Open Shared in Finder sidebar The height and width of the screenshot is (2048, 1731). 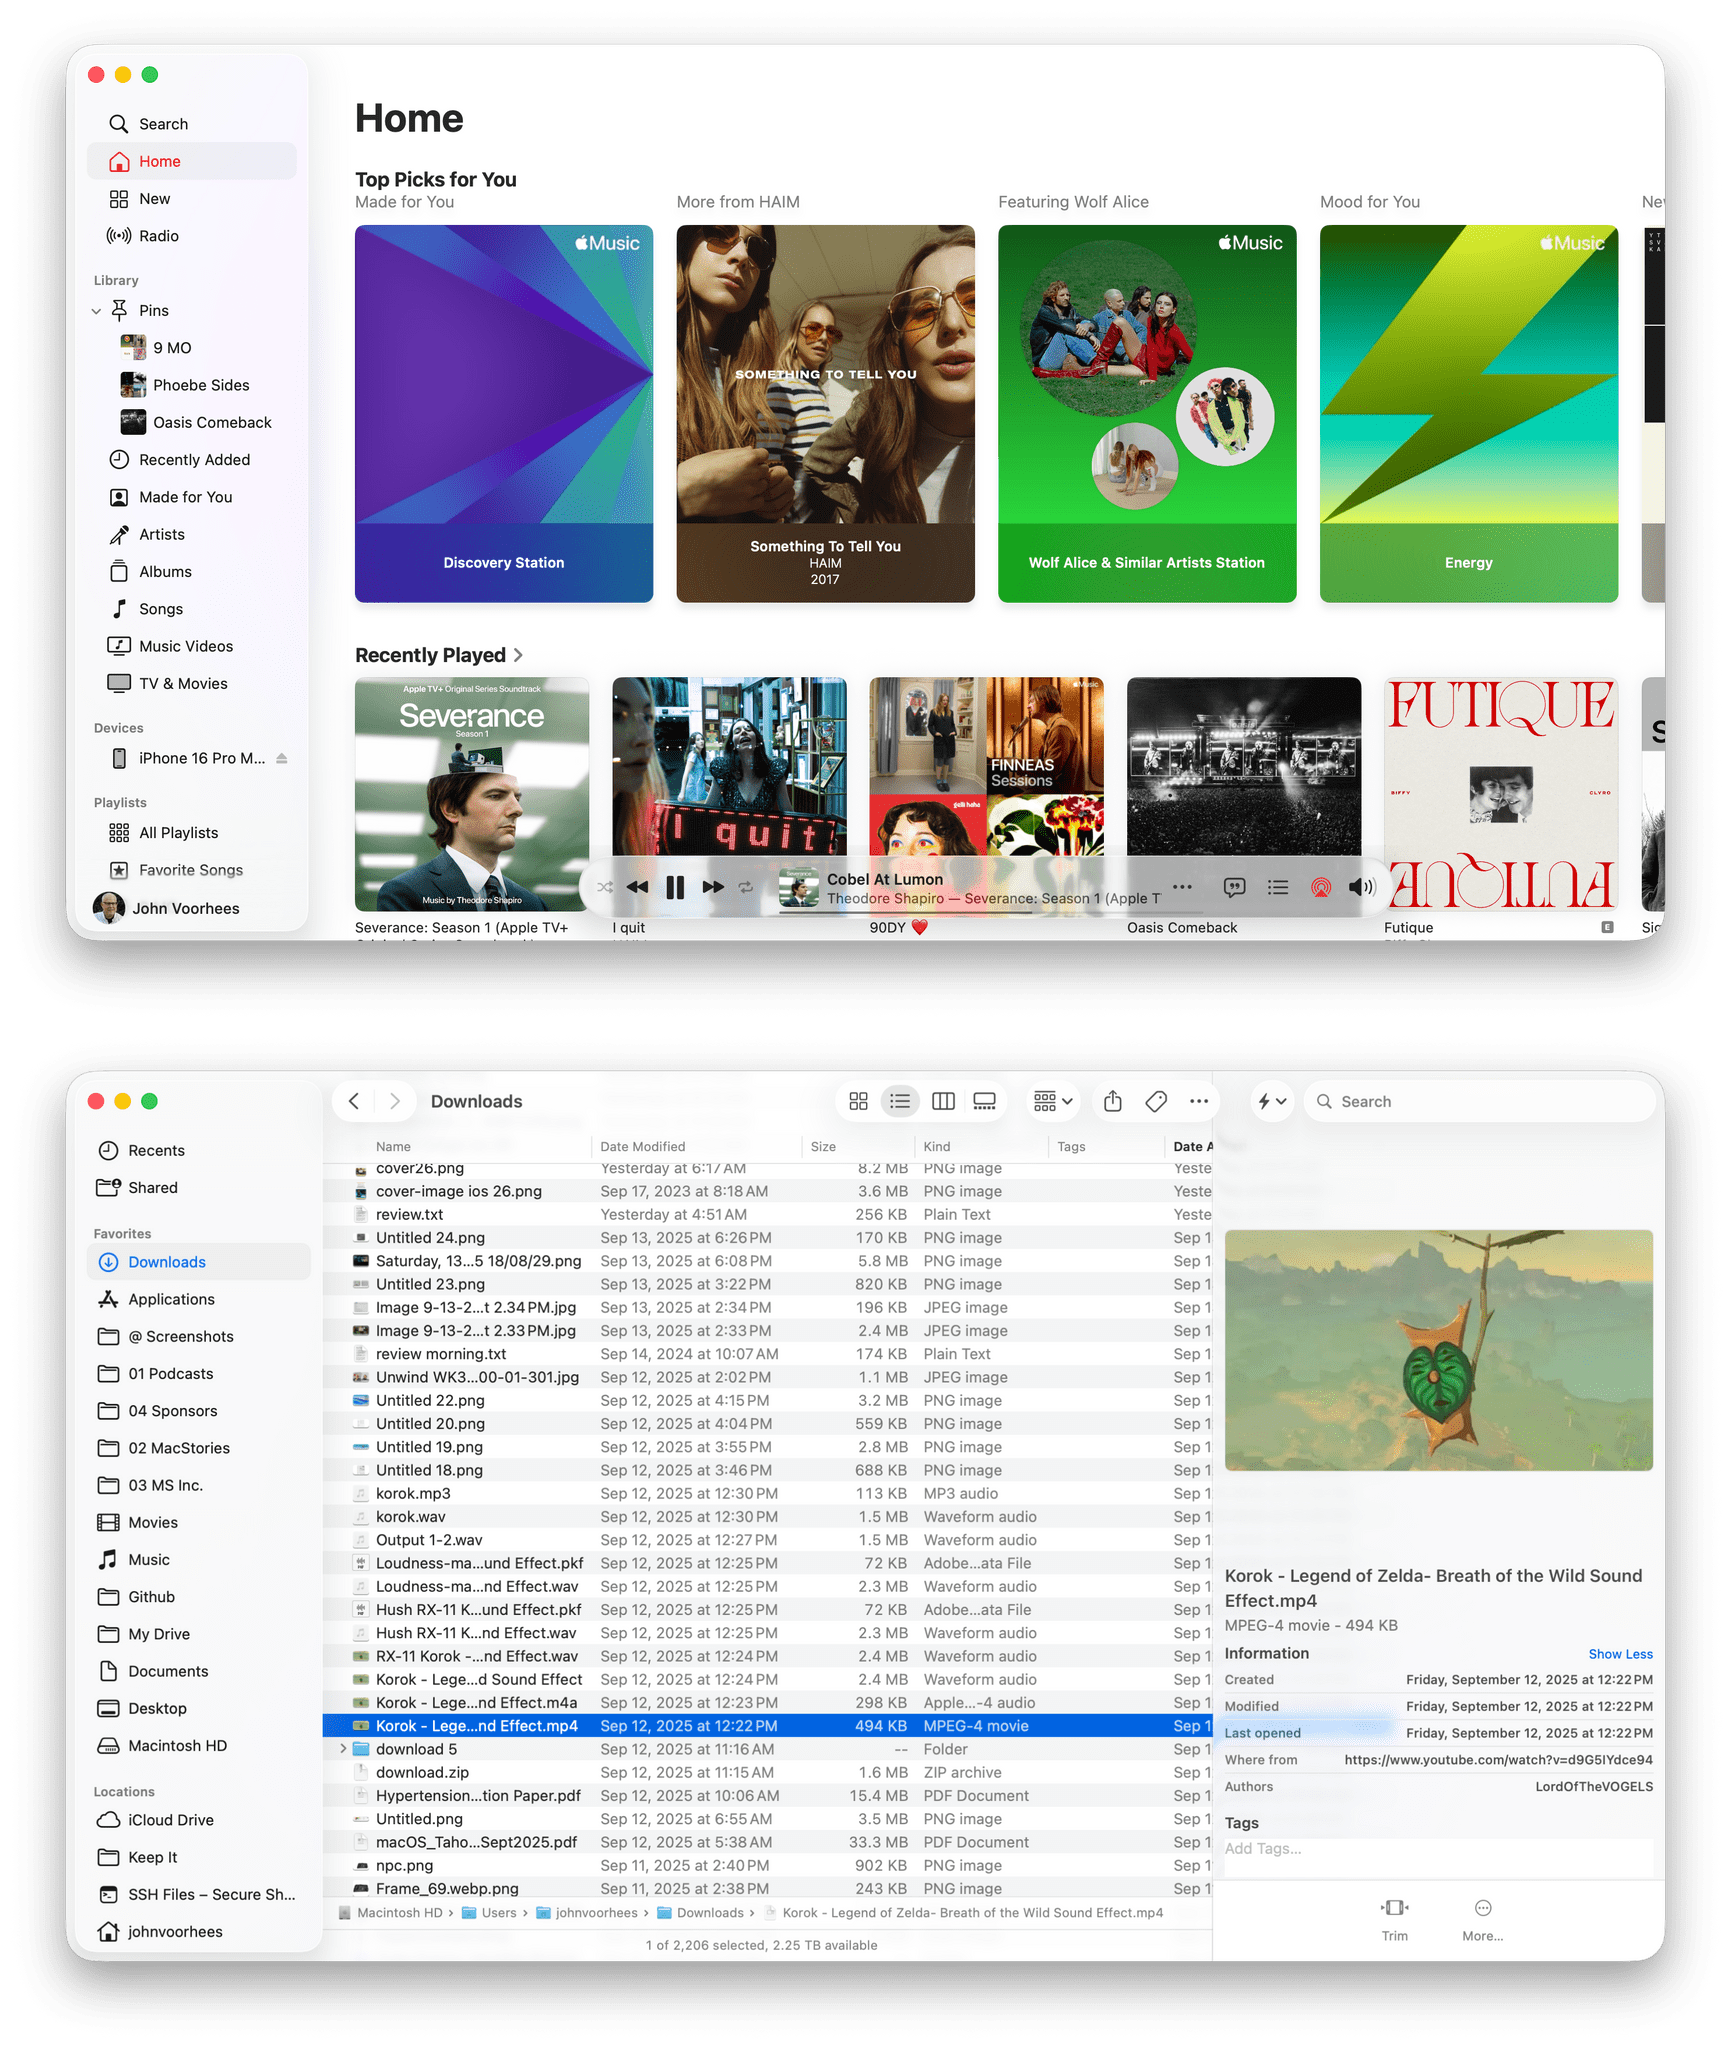pyautogui.click(x=200, y=1187)
